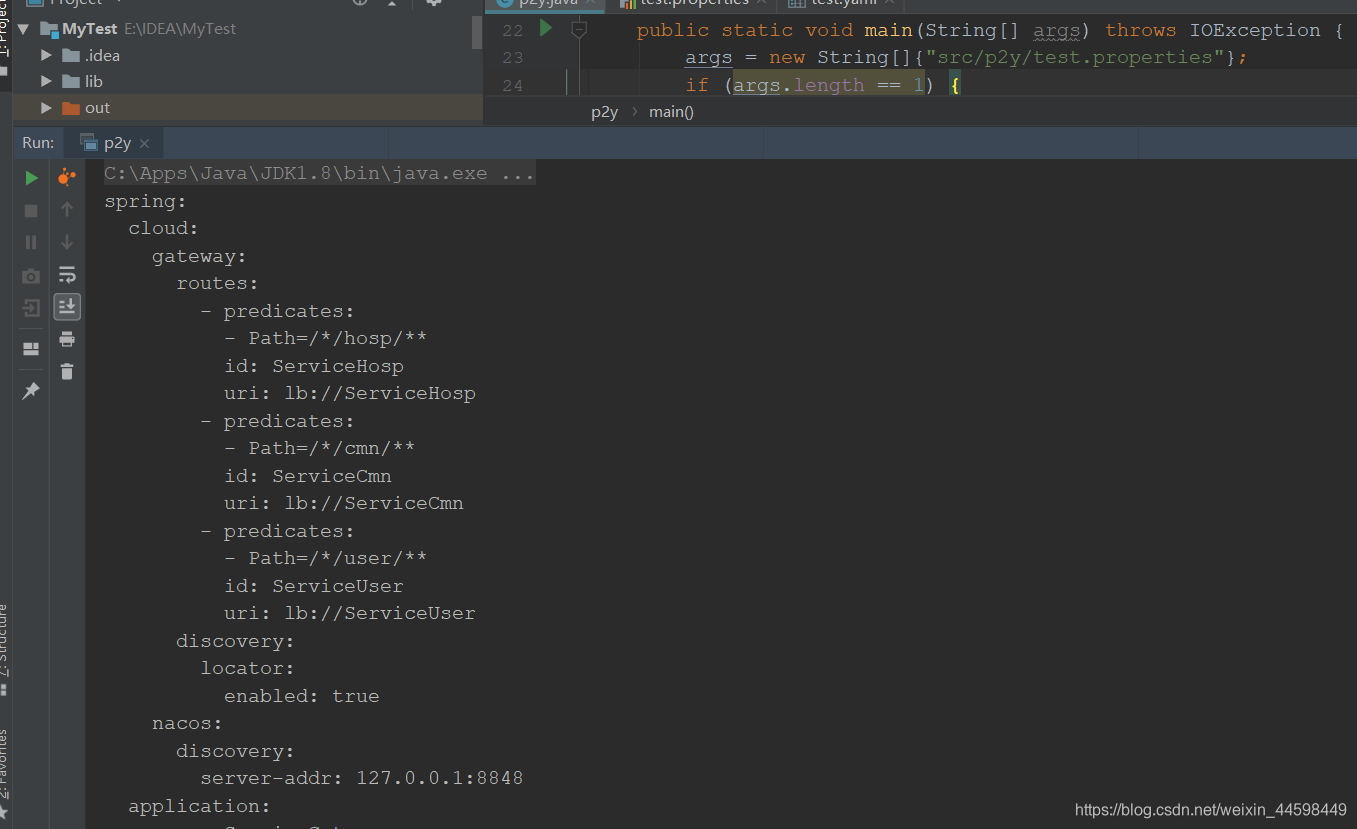Clear console with the trash icon
The height and width of the screenshot is (829, 1357).
pyautogui.click(x=67, y=372)
